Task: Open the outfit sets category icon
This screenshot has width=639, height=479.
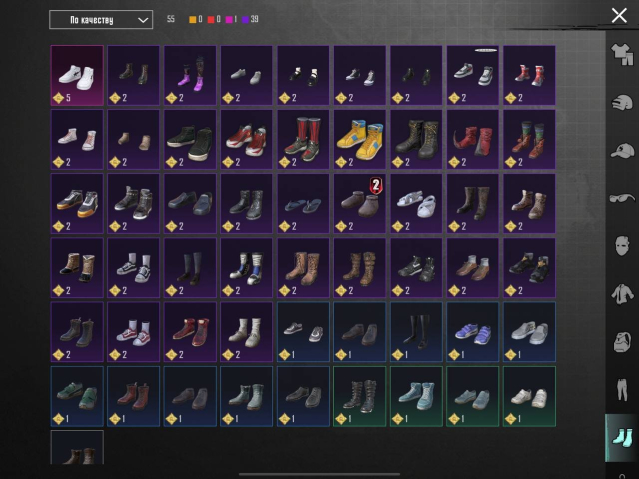Action: (x=622, y=54)
